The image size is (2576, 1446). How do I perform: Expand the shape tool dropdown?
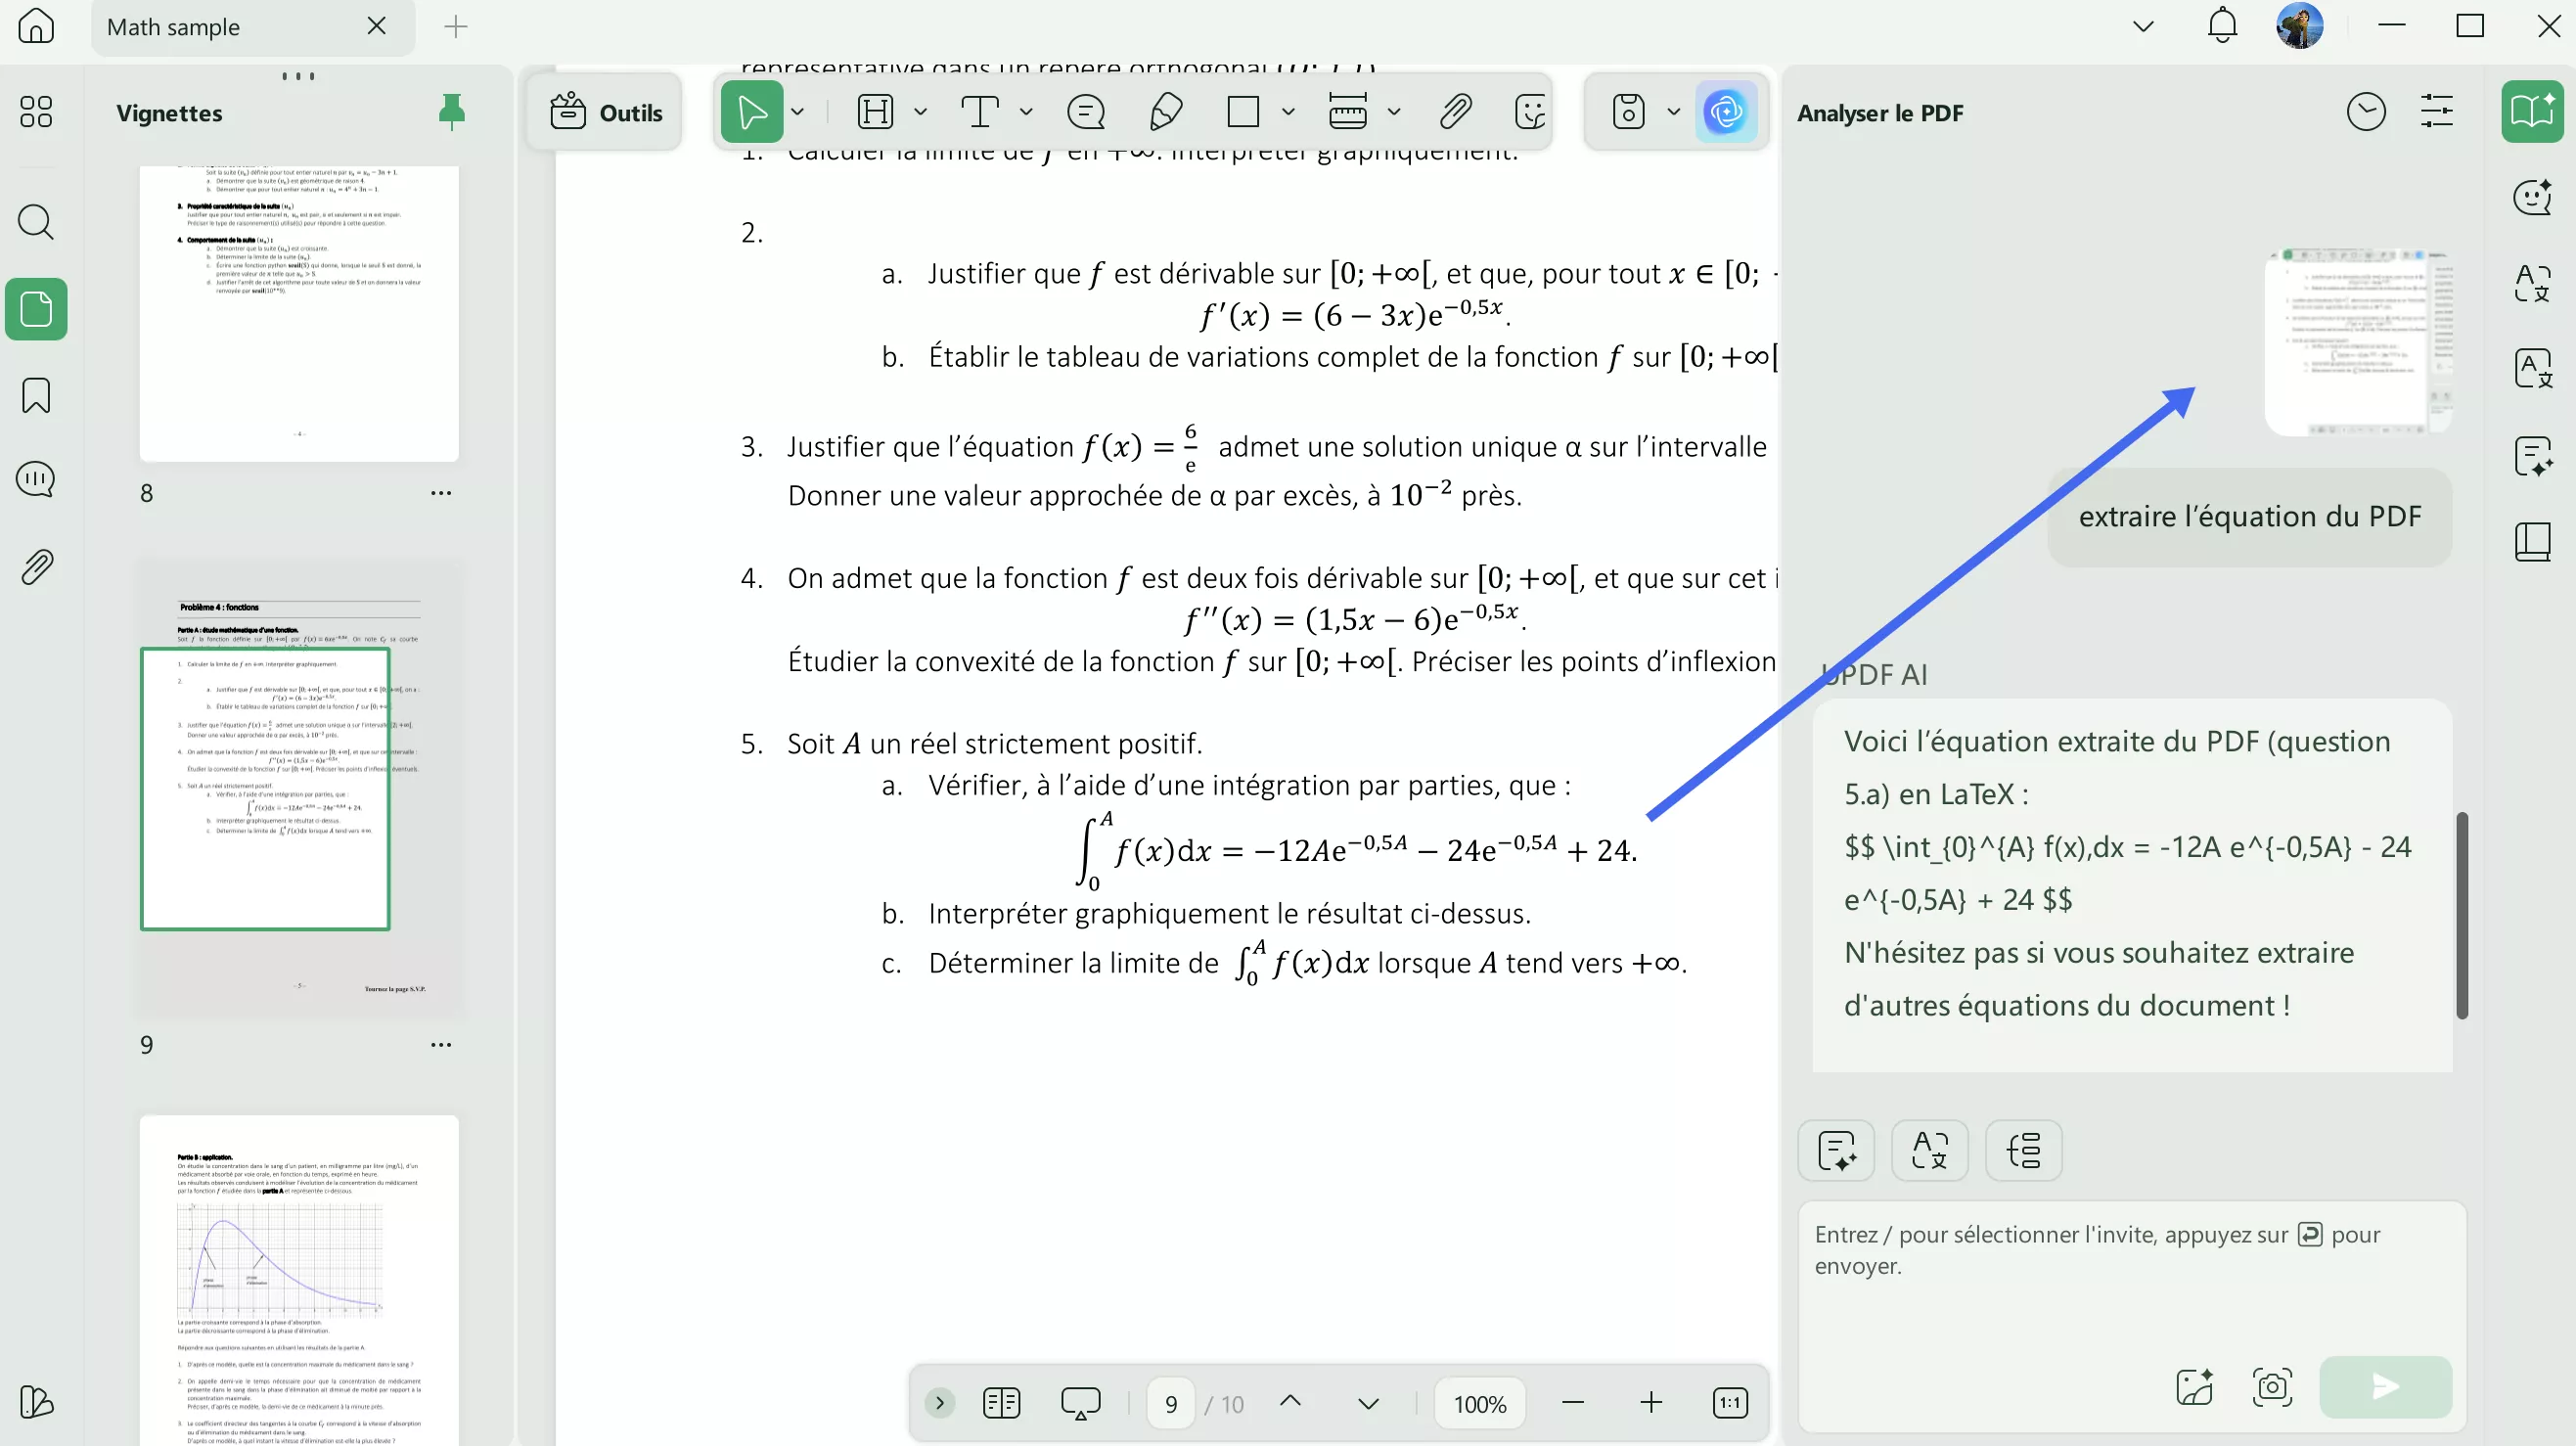click(1288, 111)
